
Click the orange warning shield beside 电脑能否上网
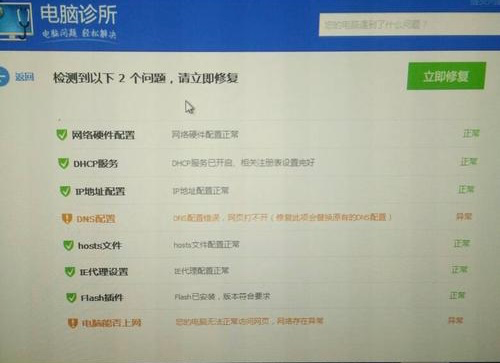72,323
